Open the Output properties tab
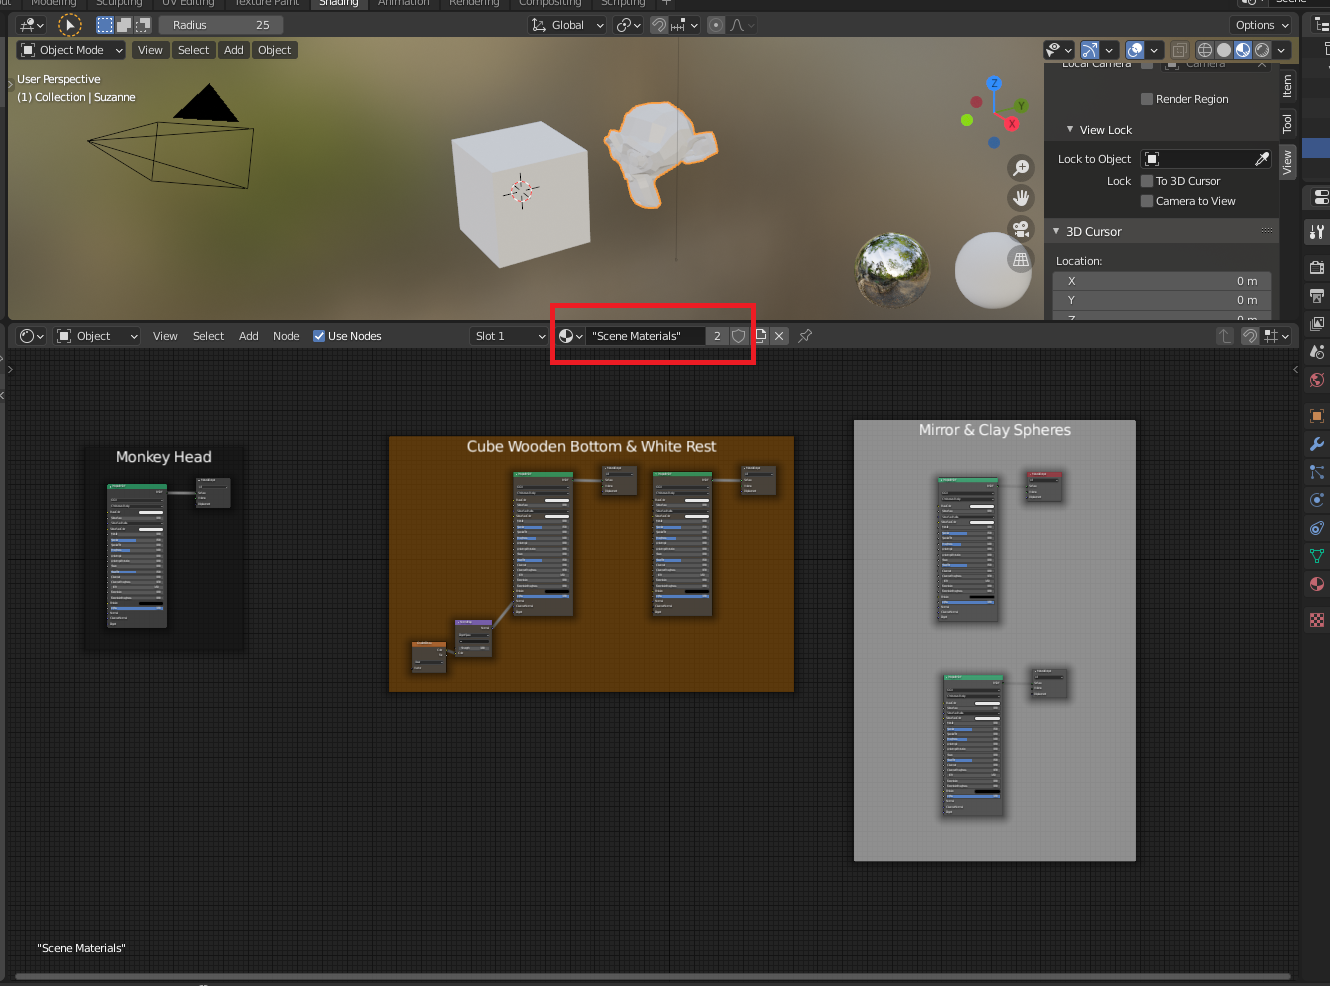 point(1317,295)
